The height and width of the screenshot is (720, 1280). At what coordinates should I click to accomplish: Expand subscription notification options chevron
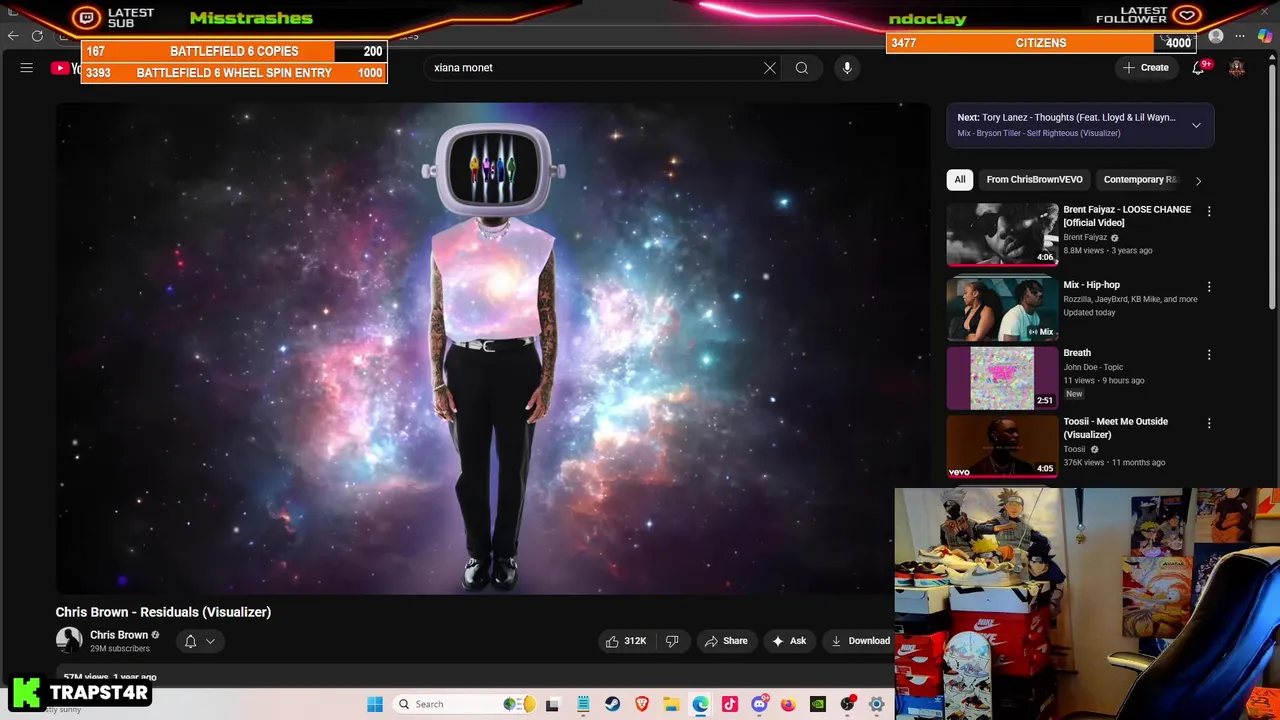tap(210, 641)
